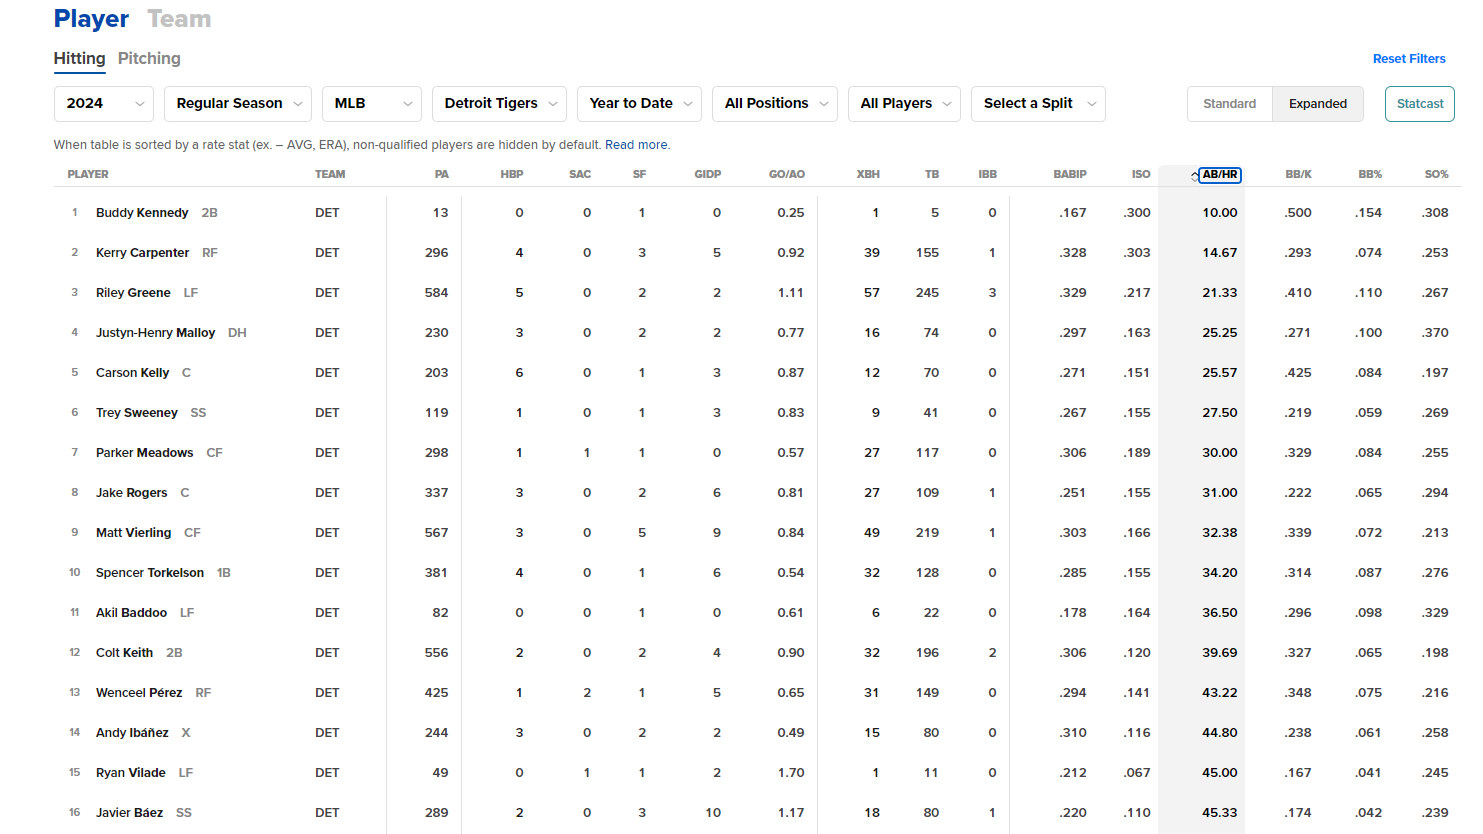Open Riley Greene's player profile
The height and width of the screenshot is (834, 1483).
click(133, 293)
